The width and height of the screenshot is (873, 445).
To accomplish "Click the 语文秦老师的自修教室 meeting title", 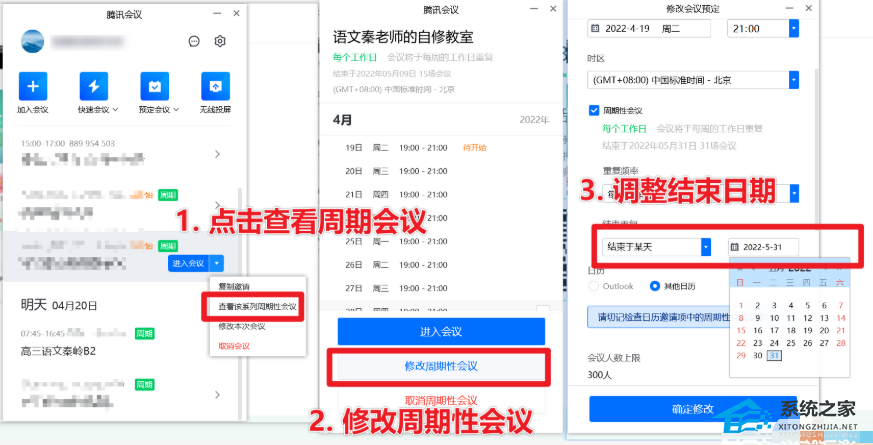I will tap(403, 37).
